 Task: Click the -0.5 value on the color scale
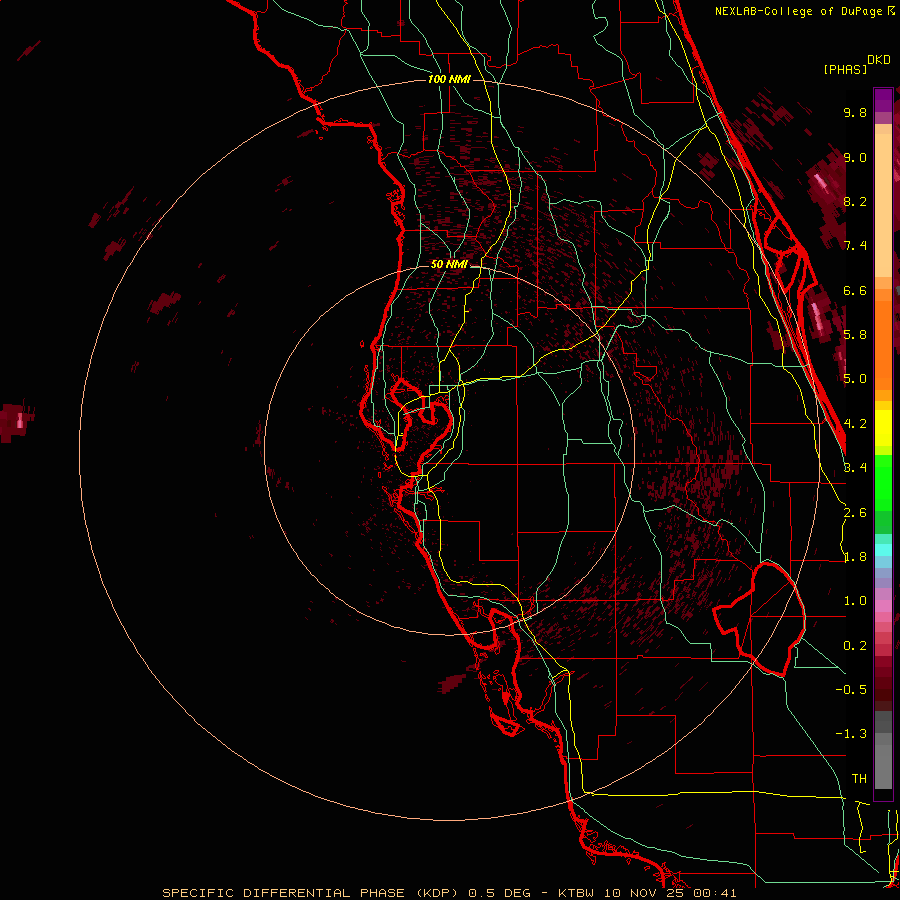[x=851, y=690]
